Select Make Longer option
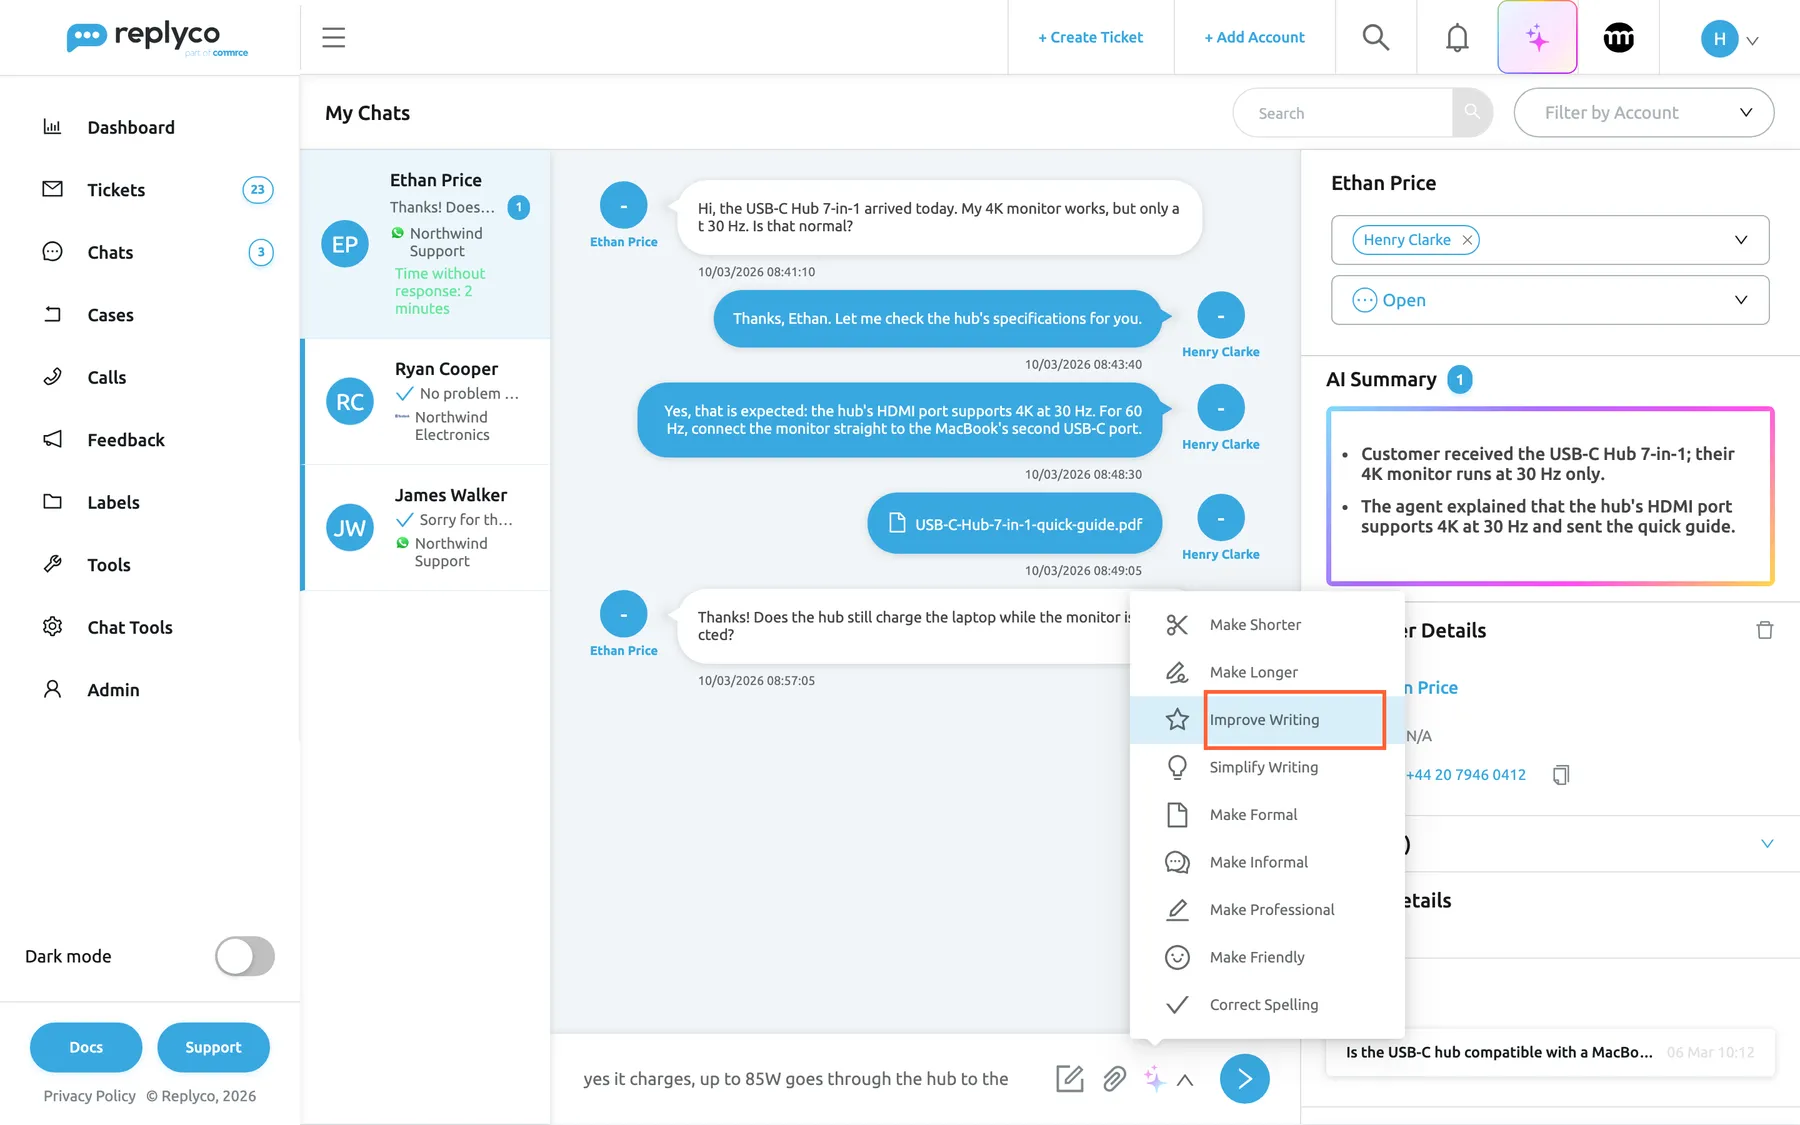 (x=1267, y=672)
